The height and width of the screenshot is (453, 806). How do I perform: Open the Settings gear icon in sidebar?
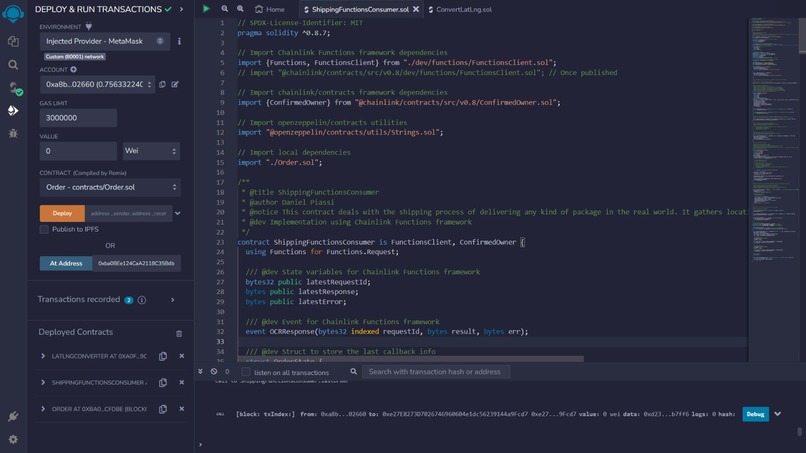[13, 439]
